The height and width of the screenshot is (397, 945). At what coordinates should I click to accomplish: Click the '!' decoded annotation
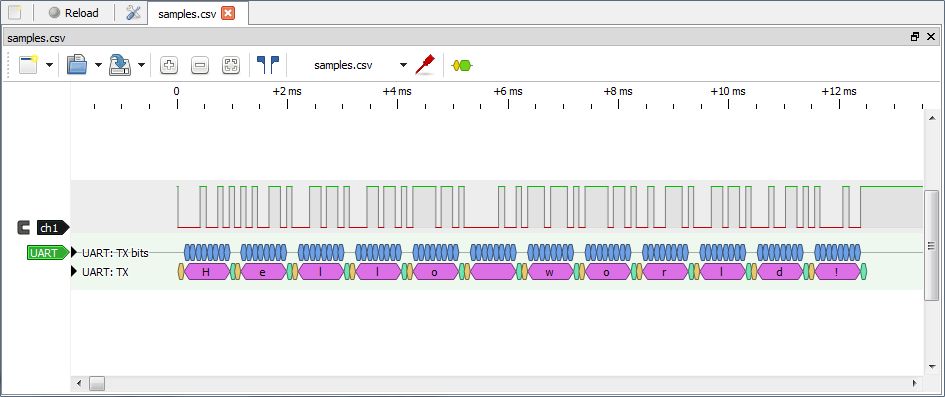tap(837, 272)
